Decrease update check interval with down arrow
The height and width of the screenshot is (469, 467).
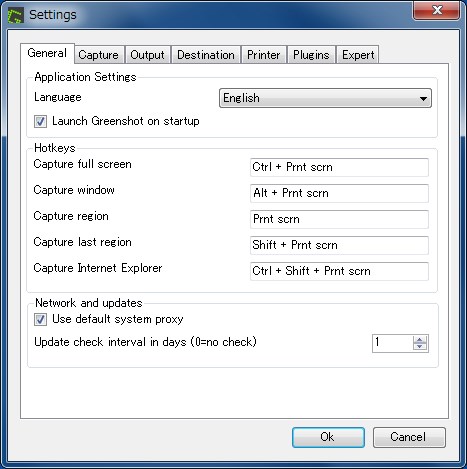click(x=420, y=347)
